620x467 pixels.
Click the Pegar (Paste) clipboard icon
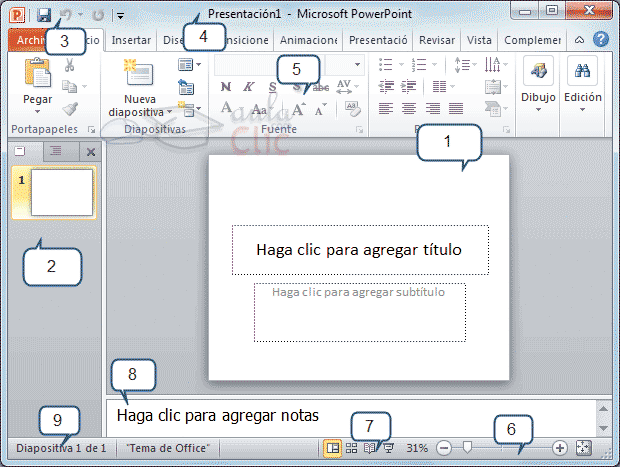tap(38, 73)
